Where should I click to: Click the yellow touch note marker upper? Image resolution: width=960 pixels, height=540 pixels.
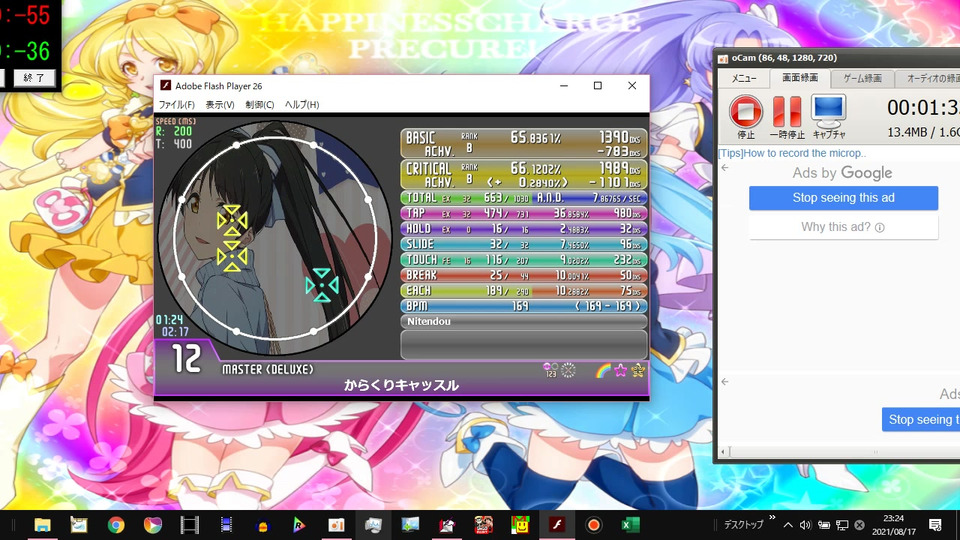tap(232, 221)
